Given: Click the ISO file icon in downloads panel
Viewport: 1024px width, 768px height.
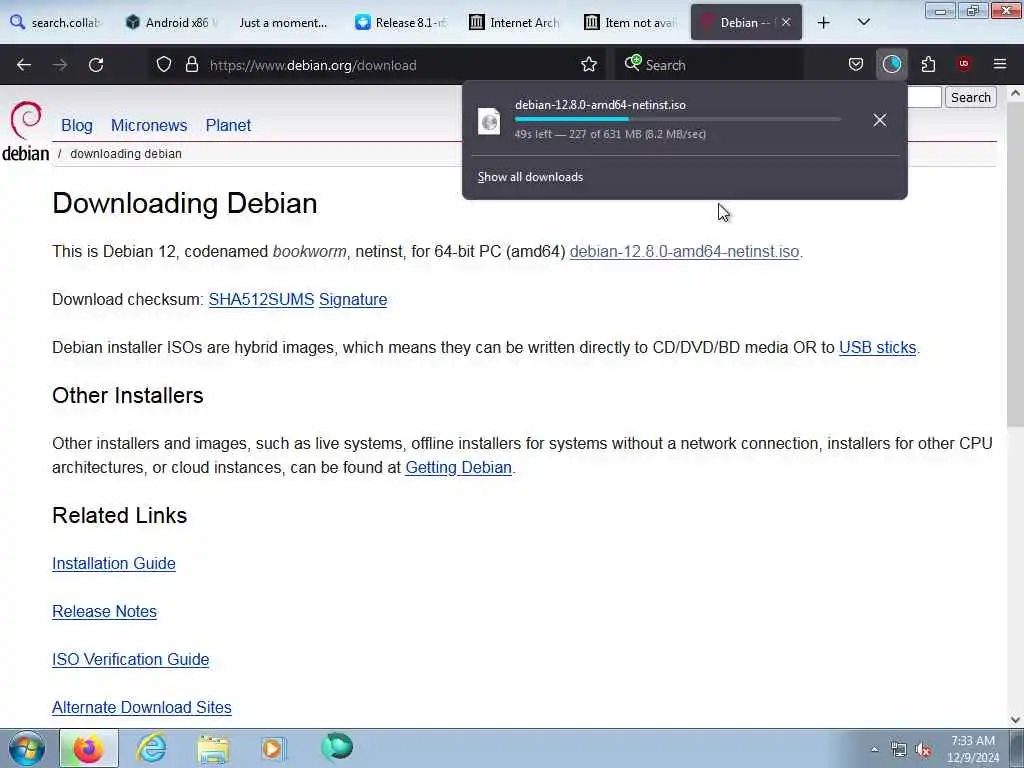Looking at the screenshot, I should pos(489,121).
